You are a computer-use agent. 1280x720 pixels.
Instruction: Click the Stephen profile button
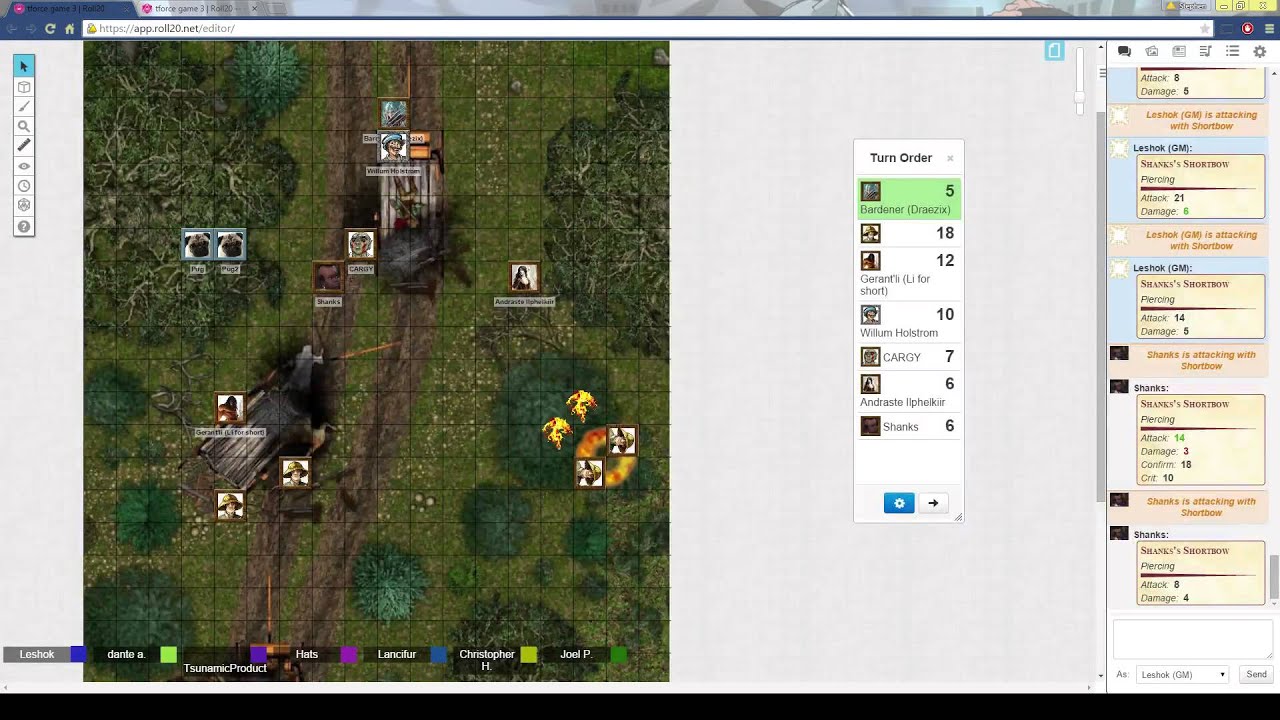[x=1187, y=6]
